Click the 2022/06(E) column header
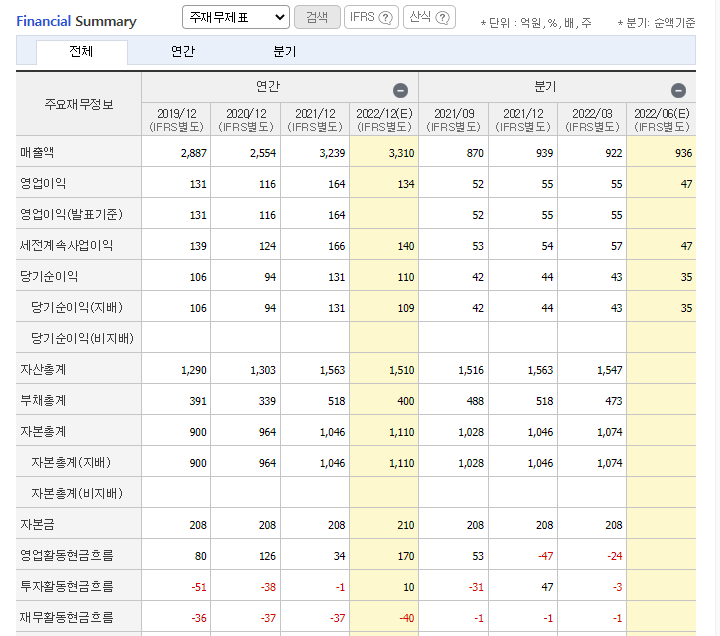Screen dimensions: 720x636 pos(662,119)
